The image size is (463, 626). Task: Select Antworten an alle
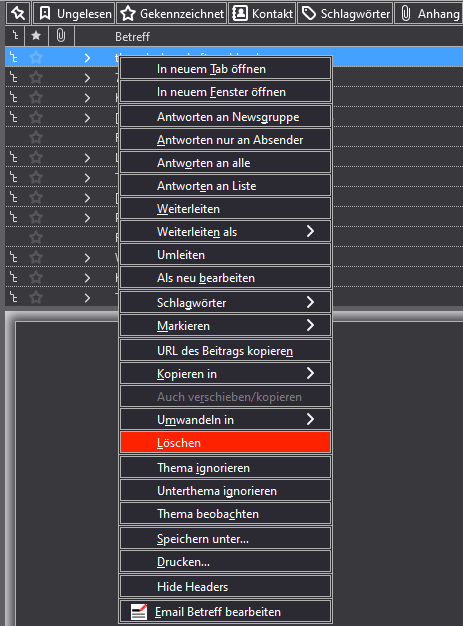click(226, 163)
